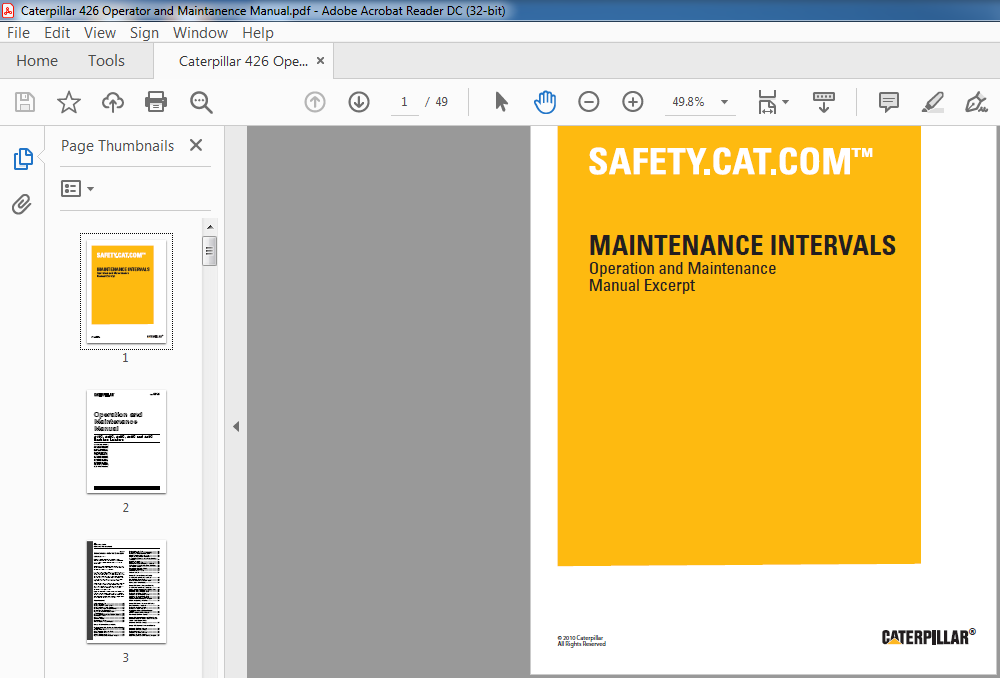Add a comment speech bubble
This screenshot has height=678, width=1000.
(888, 102)
